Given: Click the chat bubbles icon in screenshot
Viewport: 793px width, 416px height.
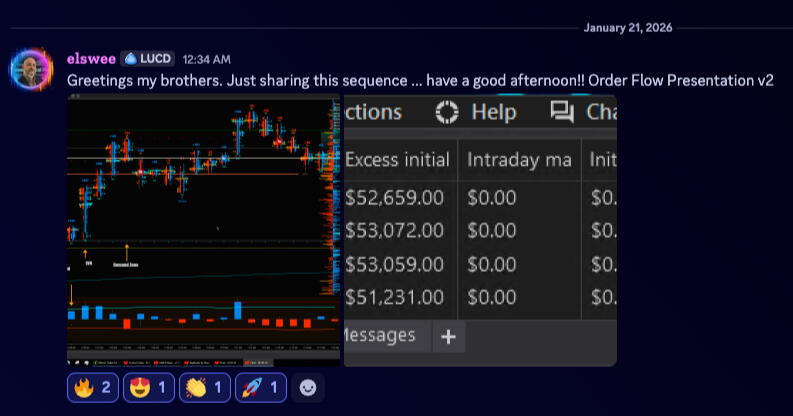Looking at the screenshot, I should coord(561,112).
